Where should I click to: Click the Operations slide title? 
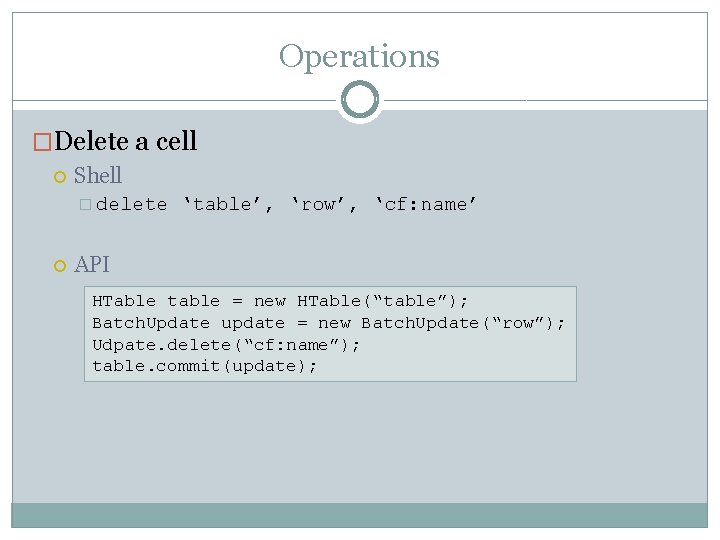pyautogui.click(x=359, y=56)
